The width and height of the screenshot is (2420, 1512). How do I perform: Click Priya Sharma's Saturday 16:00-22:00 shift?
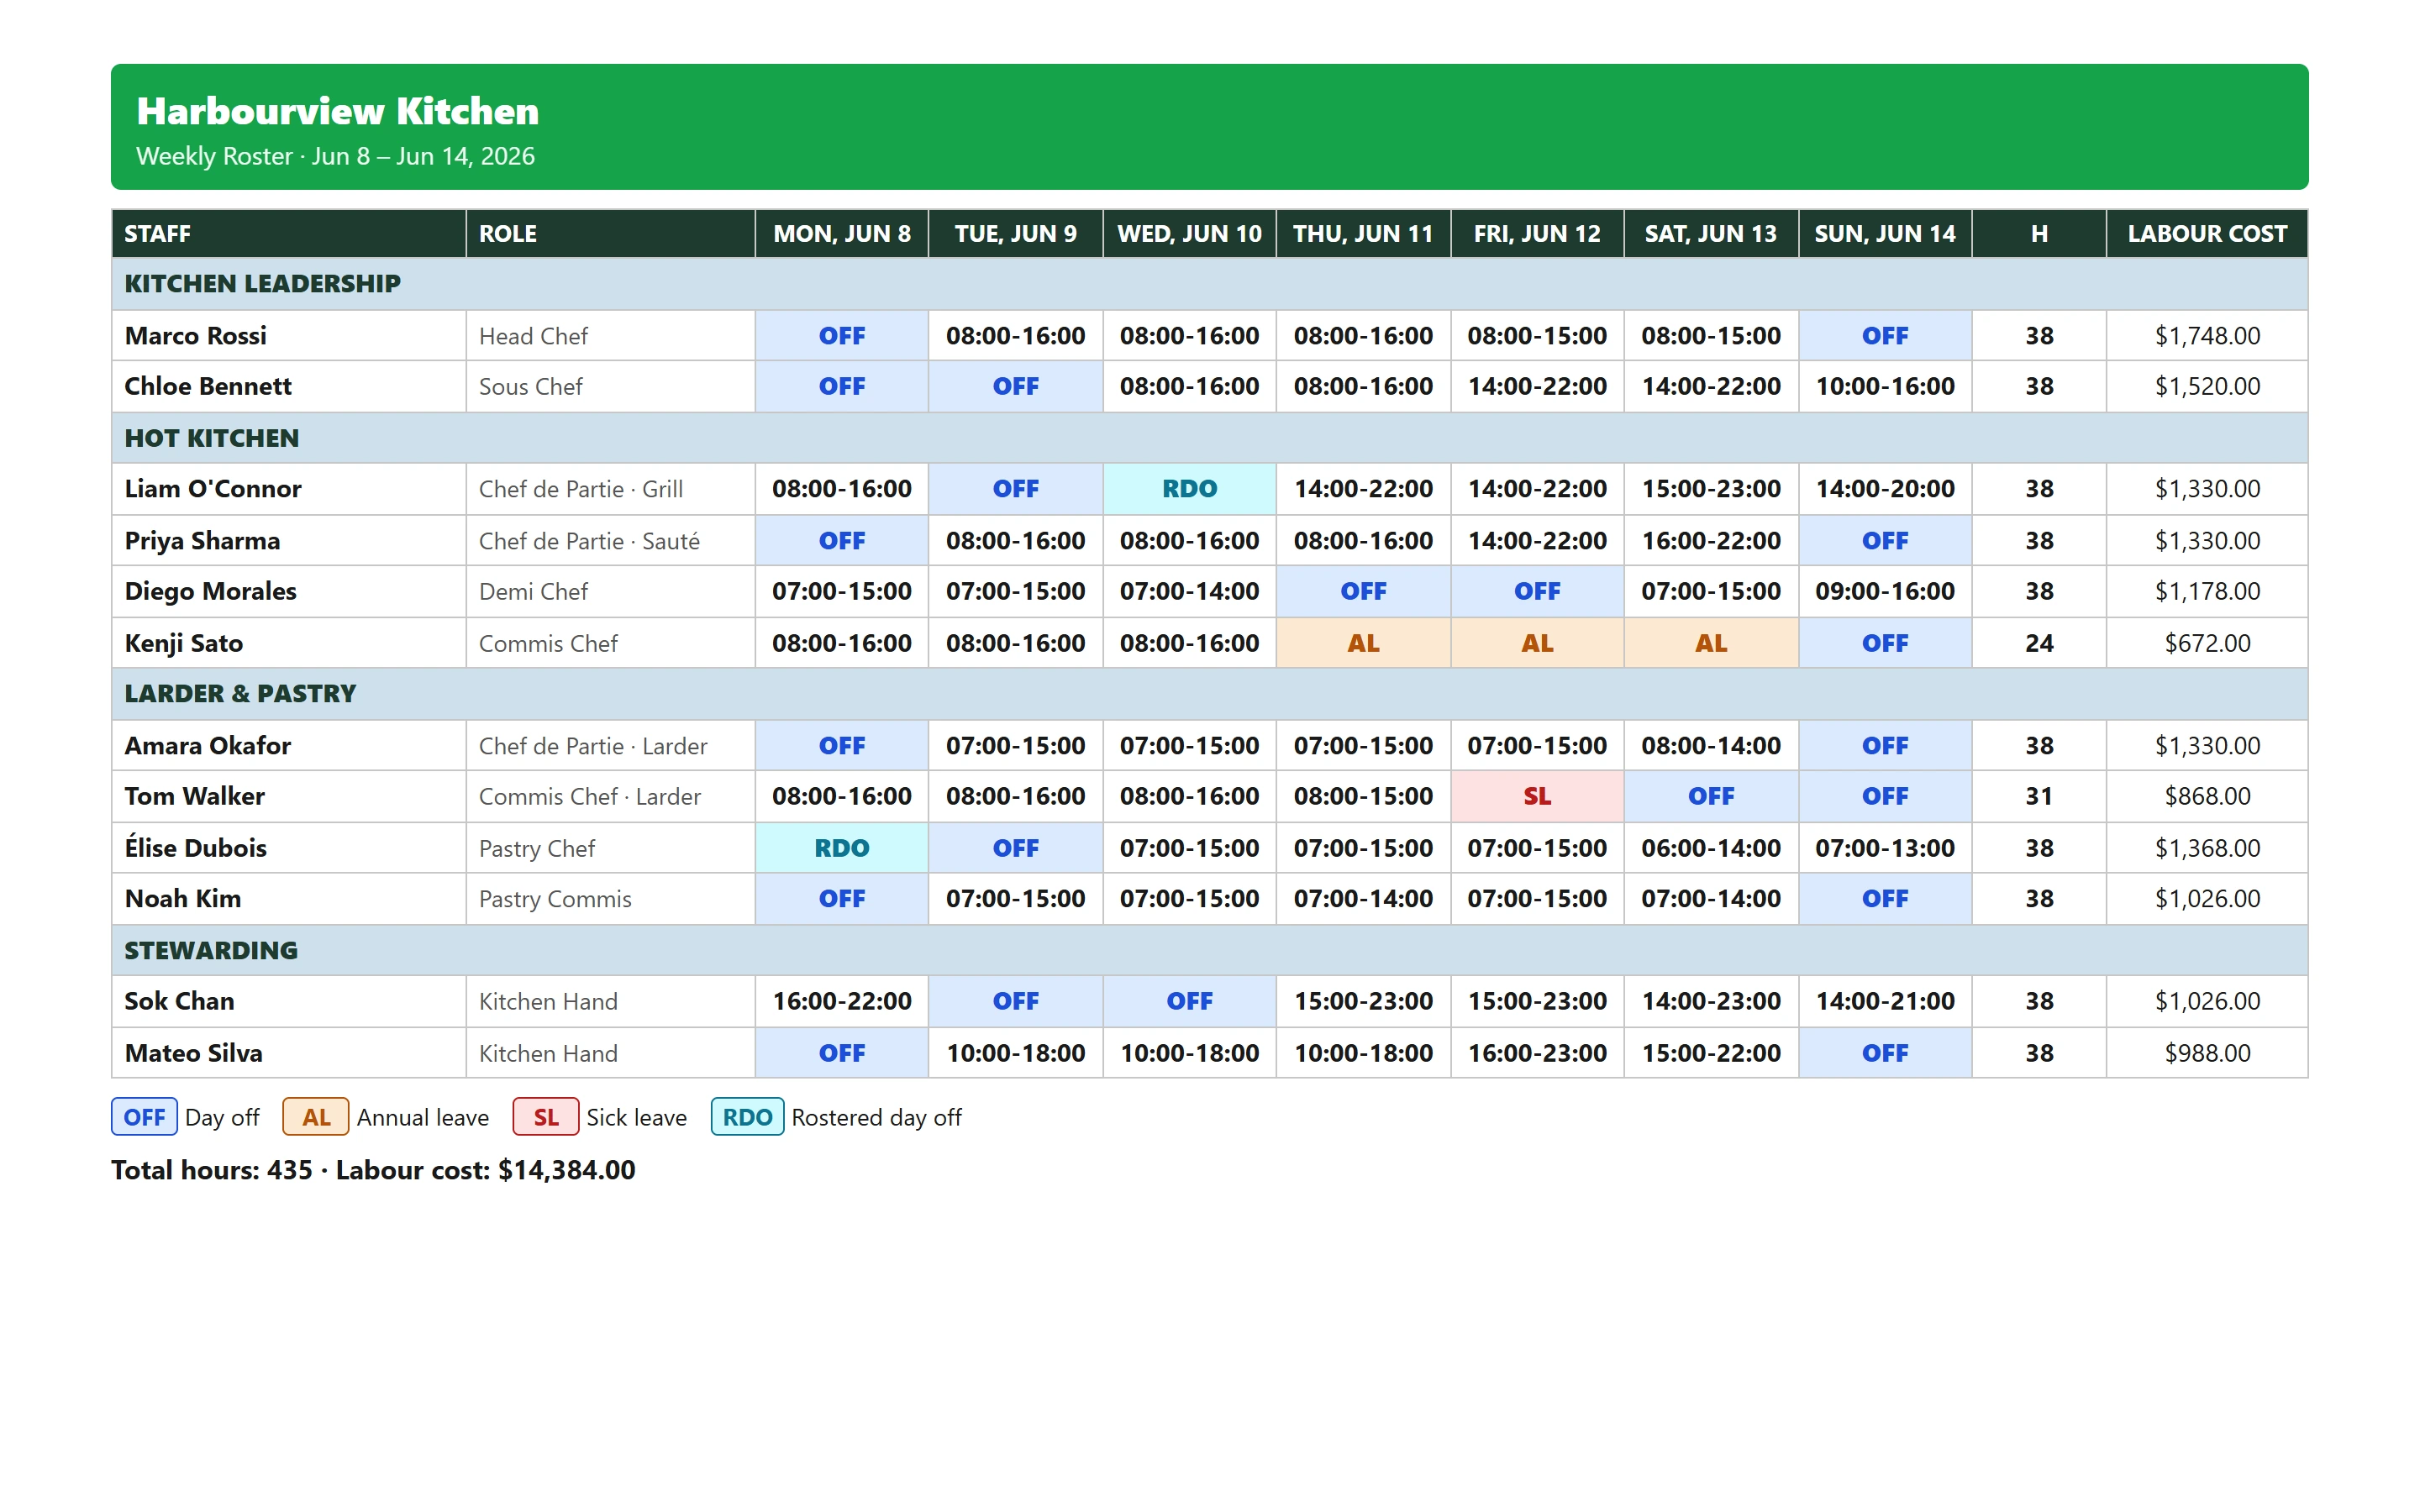pyautogui.click(x=1711, y=541)
